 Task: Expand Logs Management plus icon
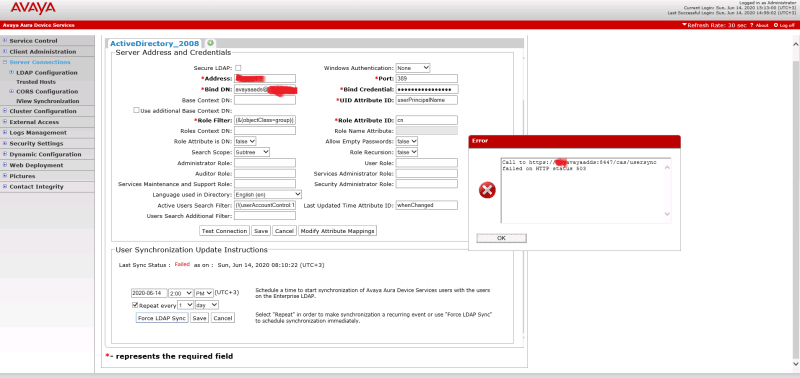click(x=5, y=133)
